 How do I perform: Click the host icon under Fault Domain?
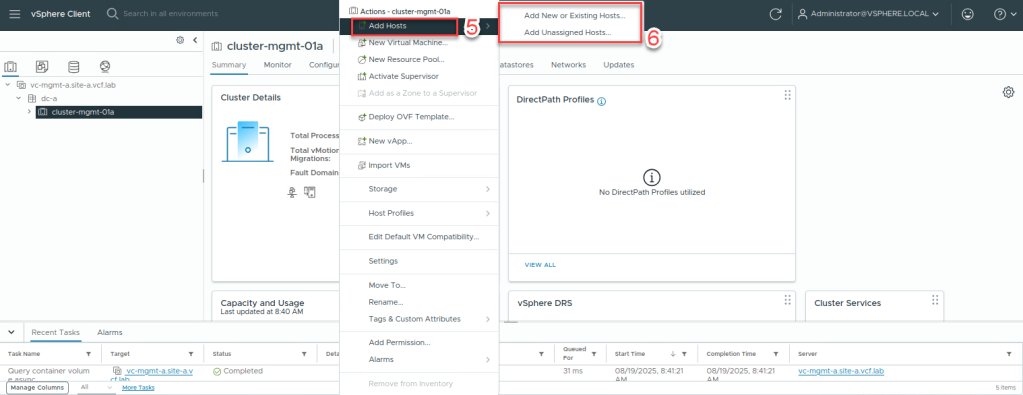(310, 192)
